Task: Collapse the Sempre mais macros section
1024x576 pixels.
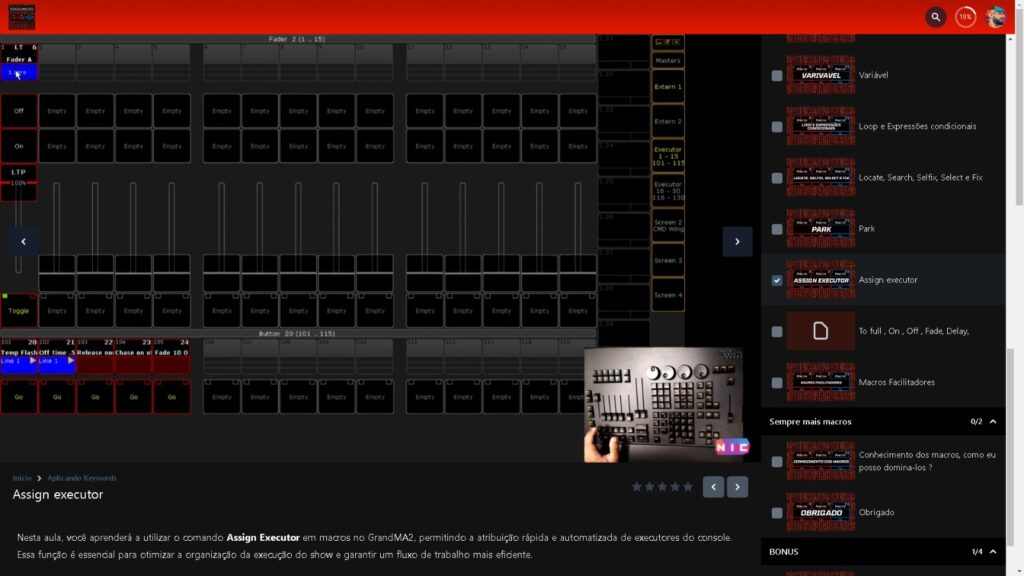Action: (x=993, y=422)
